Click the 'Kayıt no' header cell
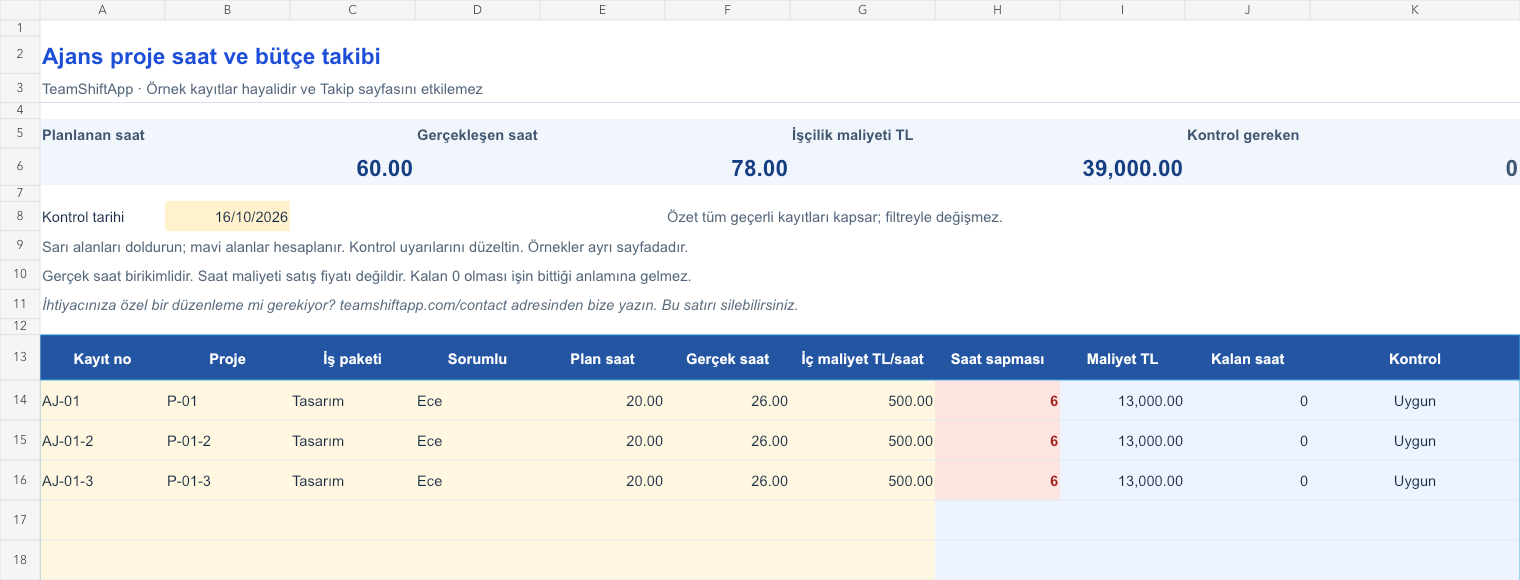 [102, 359]
